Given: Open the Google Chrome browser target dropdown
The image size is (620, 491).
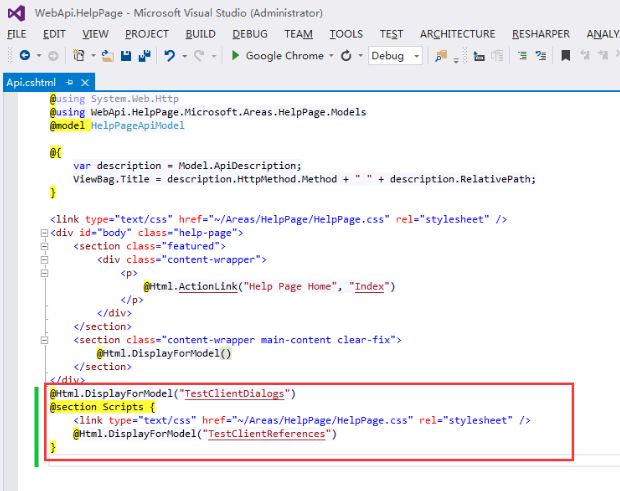Looking at the screenshot, I should point(331,56).
